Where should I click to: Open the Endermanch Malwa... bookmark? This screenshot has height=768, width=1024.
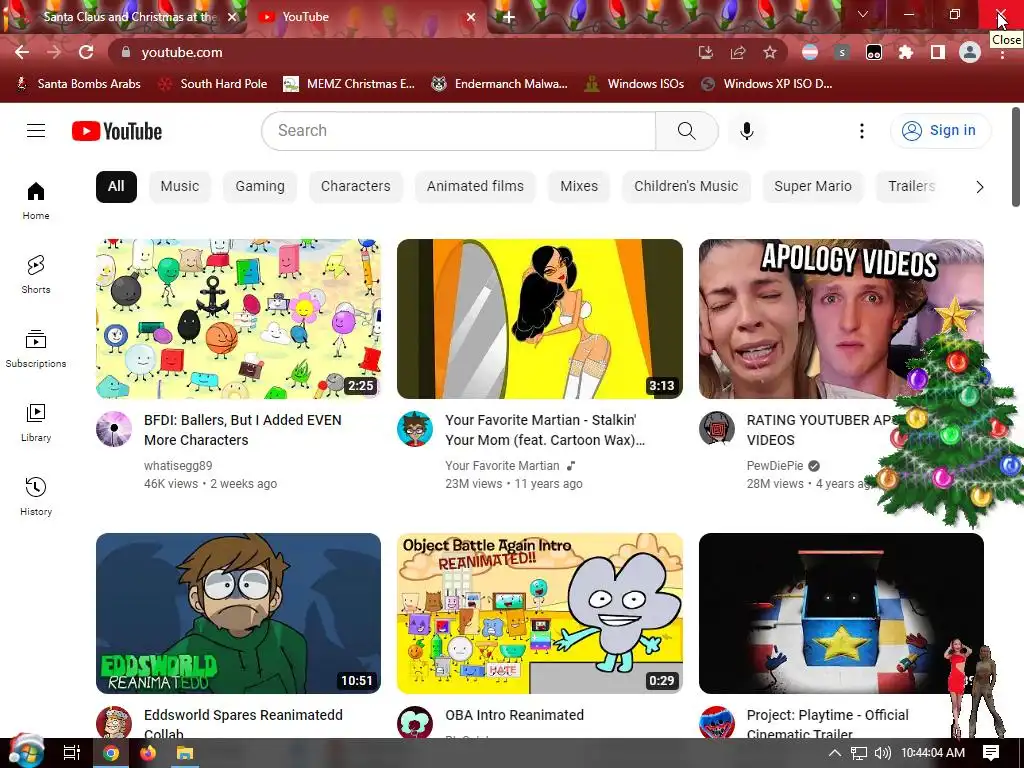click(x=500, y=84)
